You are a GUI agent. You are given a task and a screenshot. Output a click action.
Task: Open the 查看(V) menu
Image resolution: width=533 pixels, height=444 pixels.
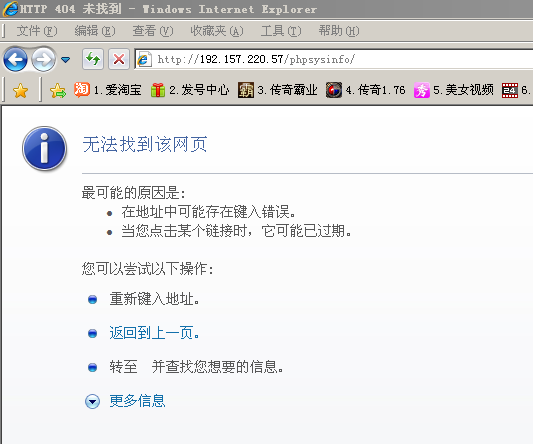coord(153,31)
